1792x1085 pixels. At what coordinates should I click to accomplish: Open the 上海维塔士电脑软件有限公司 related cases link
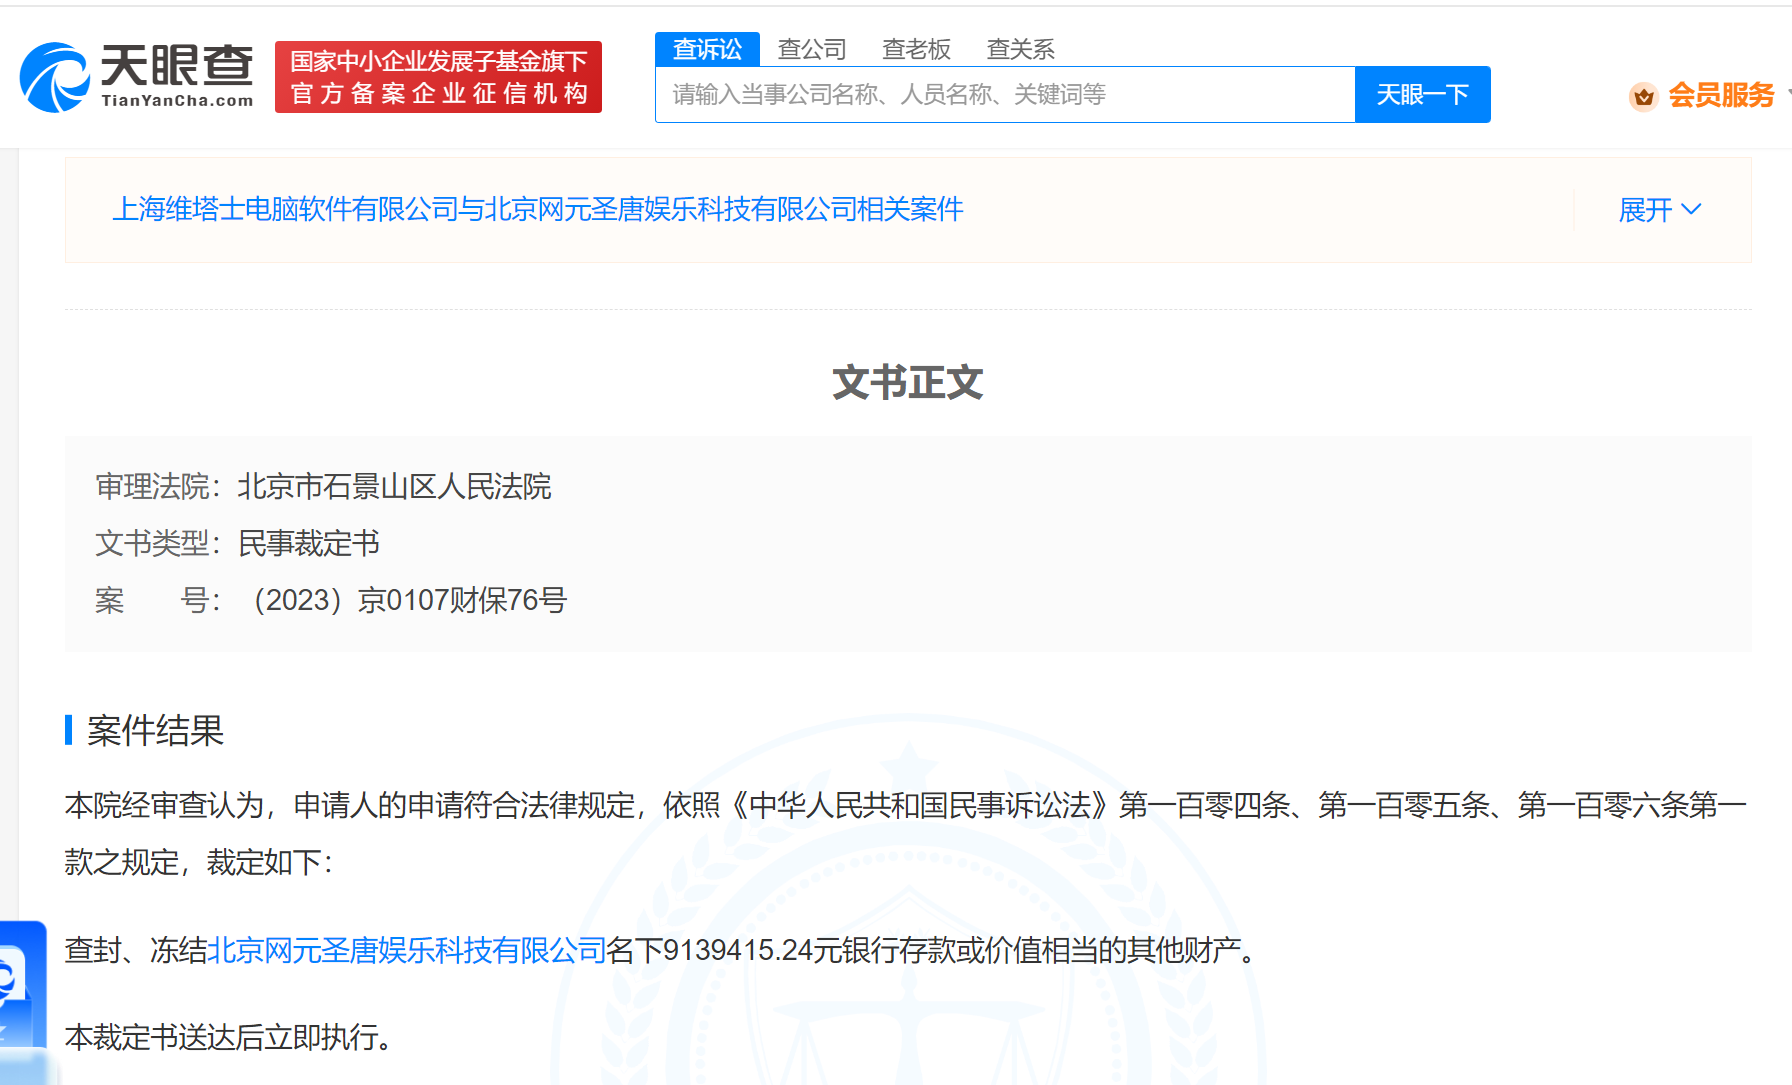click(538, 209)
